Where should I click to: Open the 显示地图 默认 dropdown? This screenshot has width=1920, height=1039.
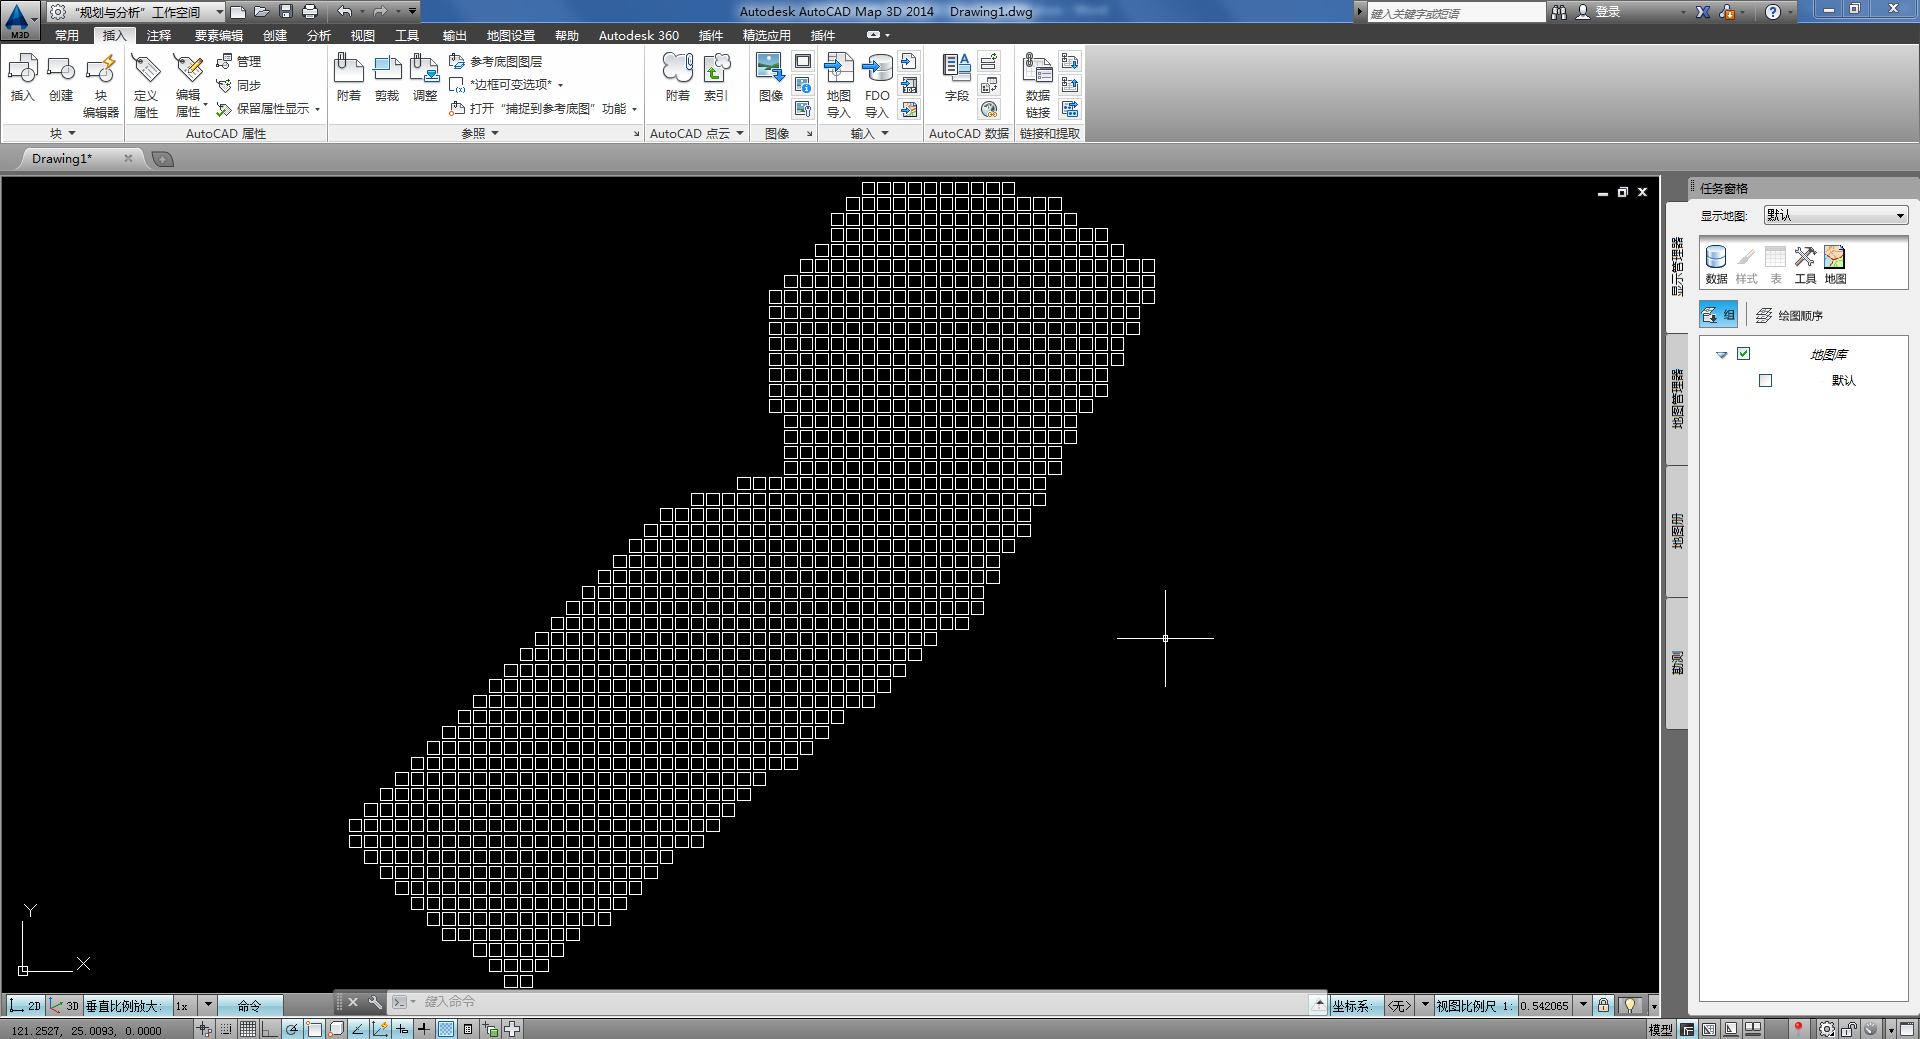[x=1836, y=215]
